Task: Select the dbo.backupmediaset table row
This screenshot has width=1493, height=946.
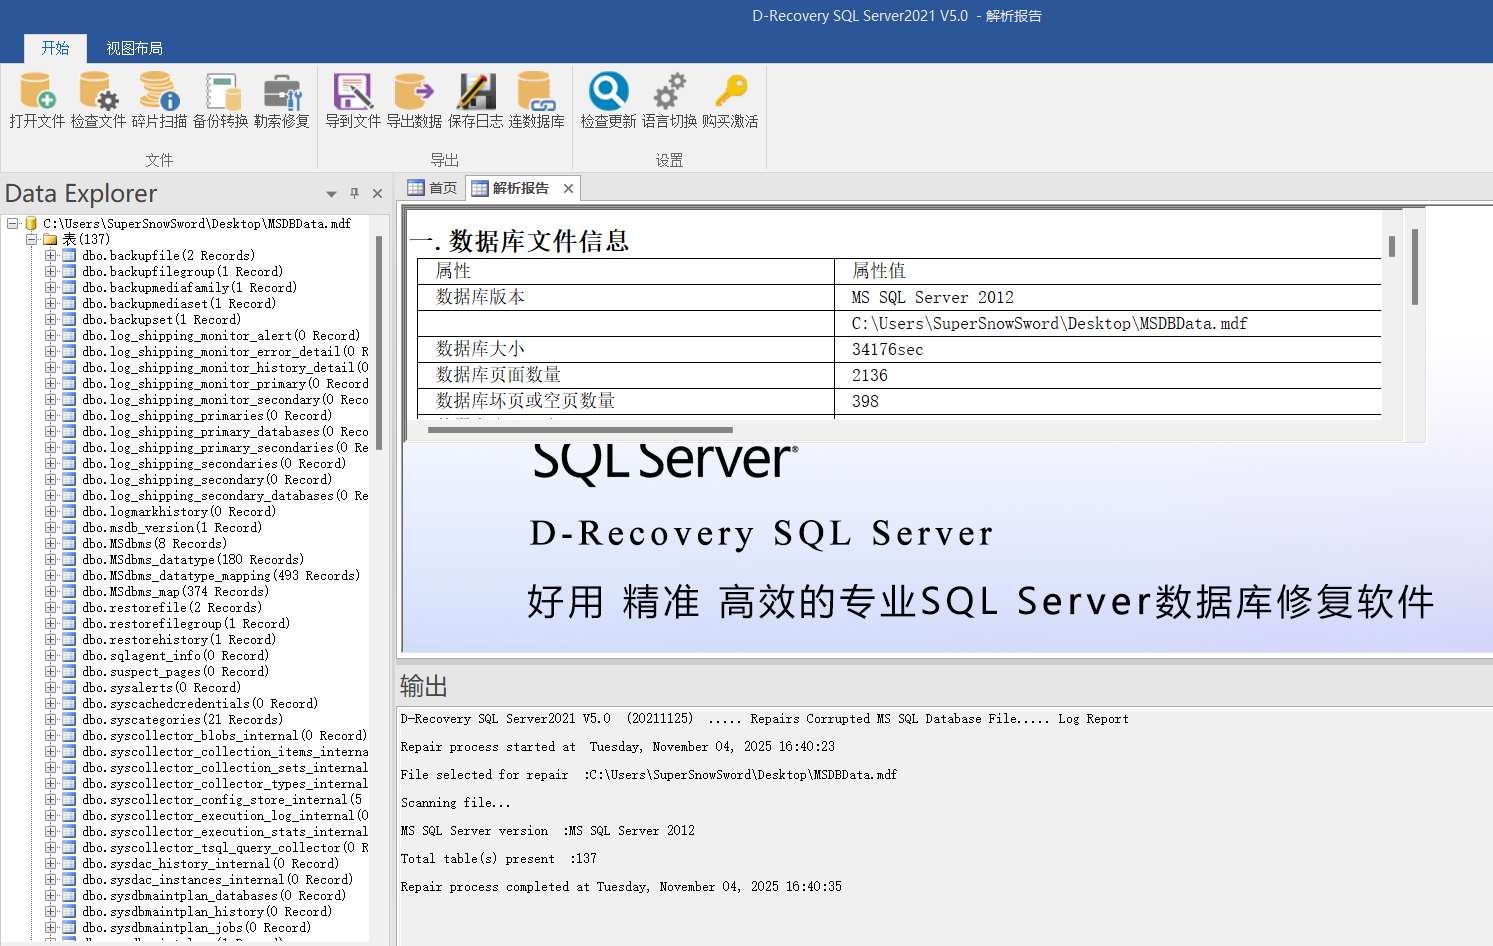Action: (x=180, y=304)
